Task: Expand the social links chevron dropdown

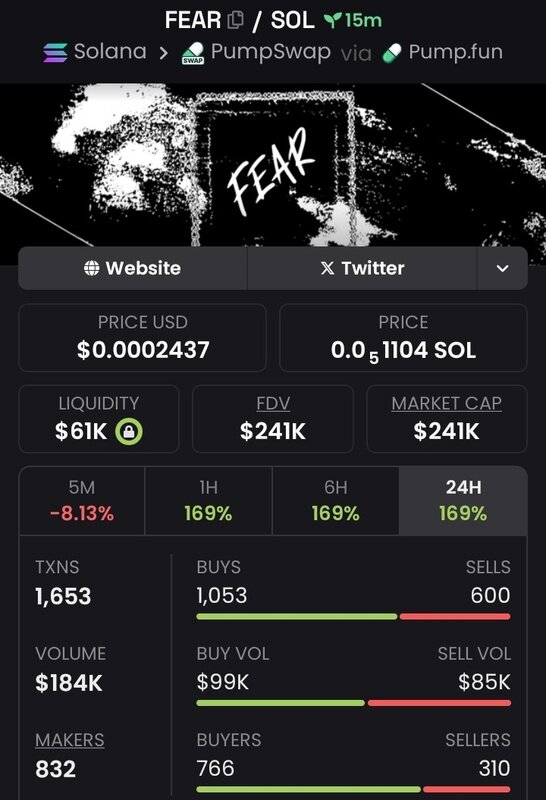Action: tap(502, 268)
